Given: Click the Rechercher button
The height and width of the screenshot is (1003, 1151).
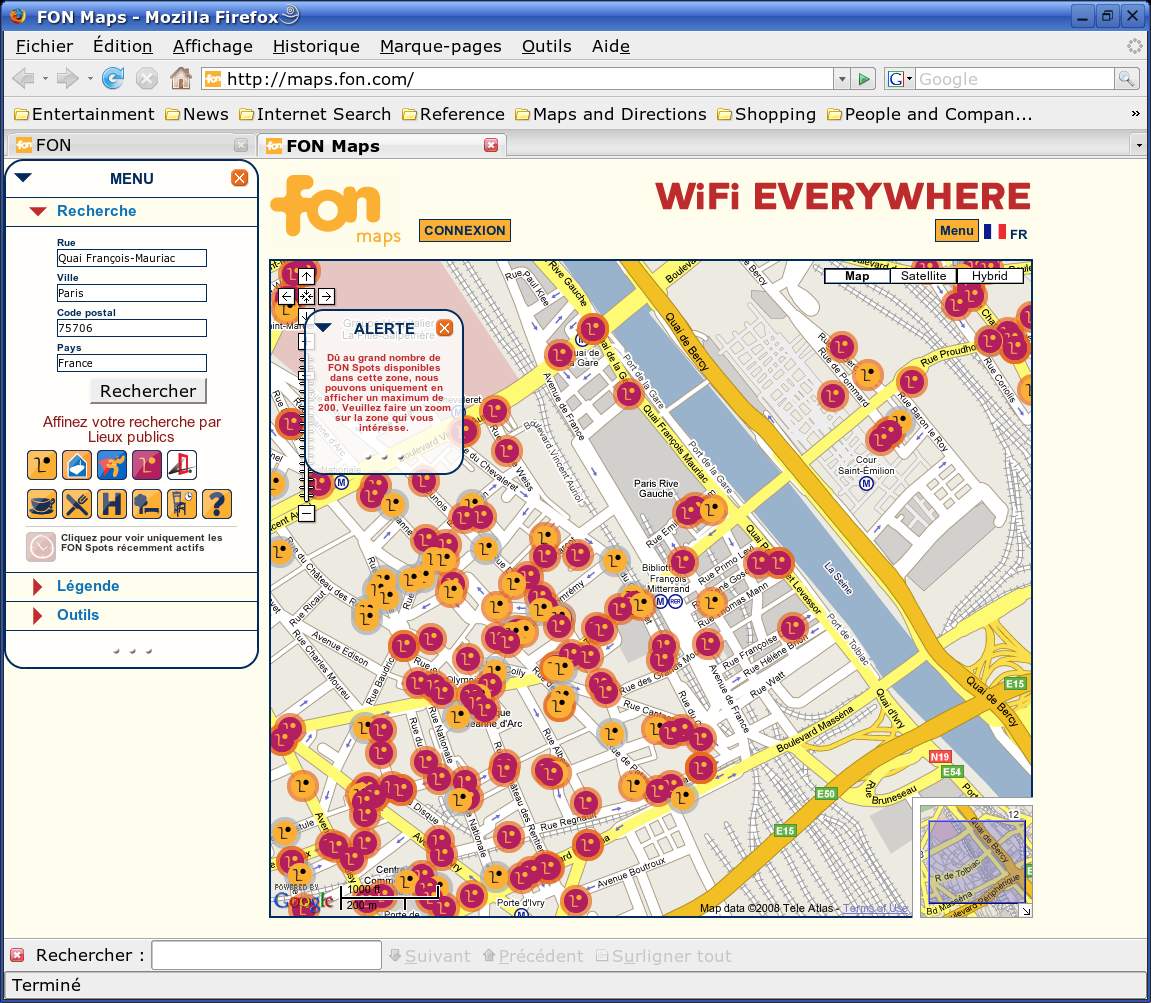Looking at the screenshot, I should 148,391.
